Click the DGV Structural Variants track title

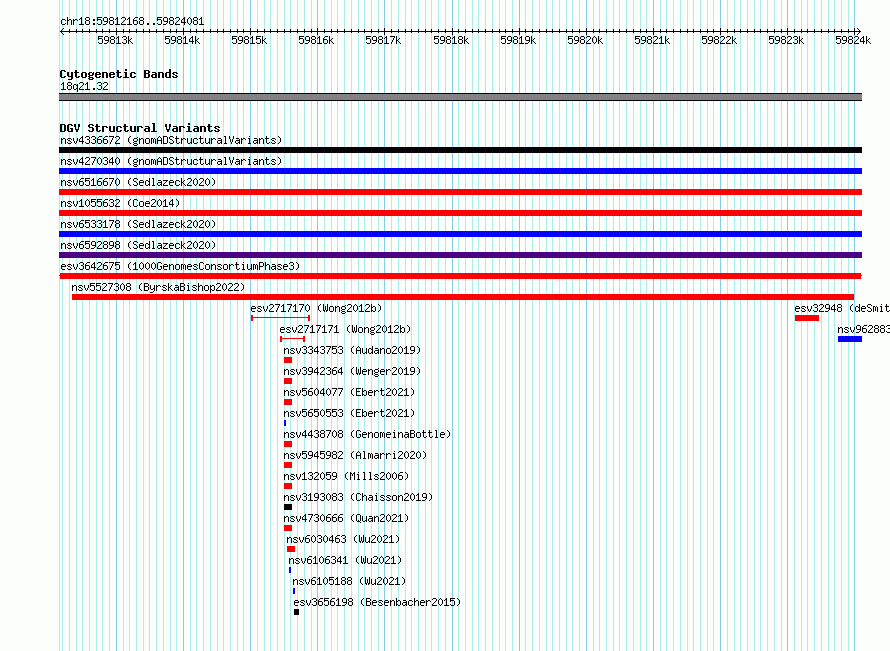click(140, 128)
